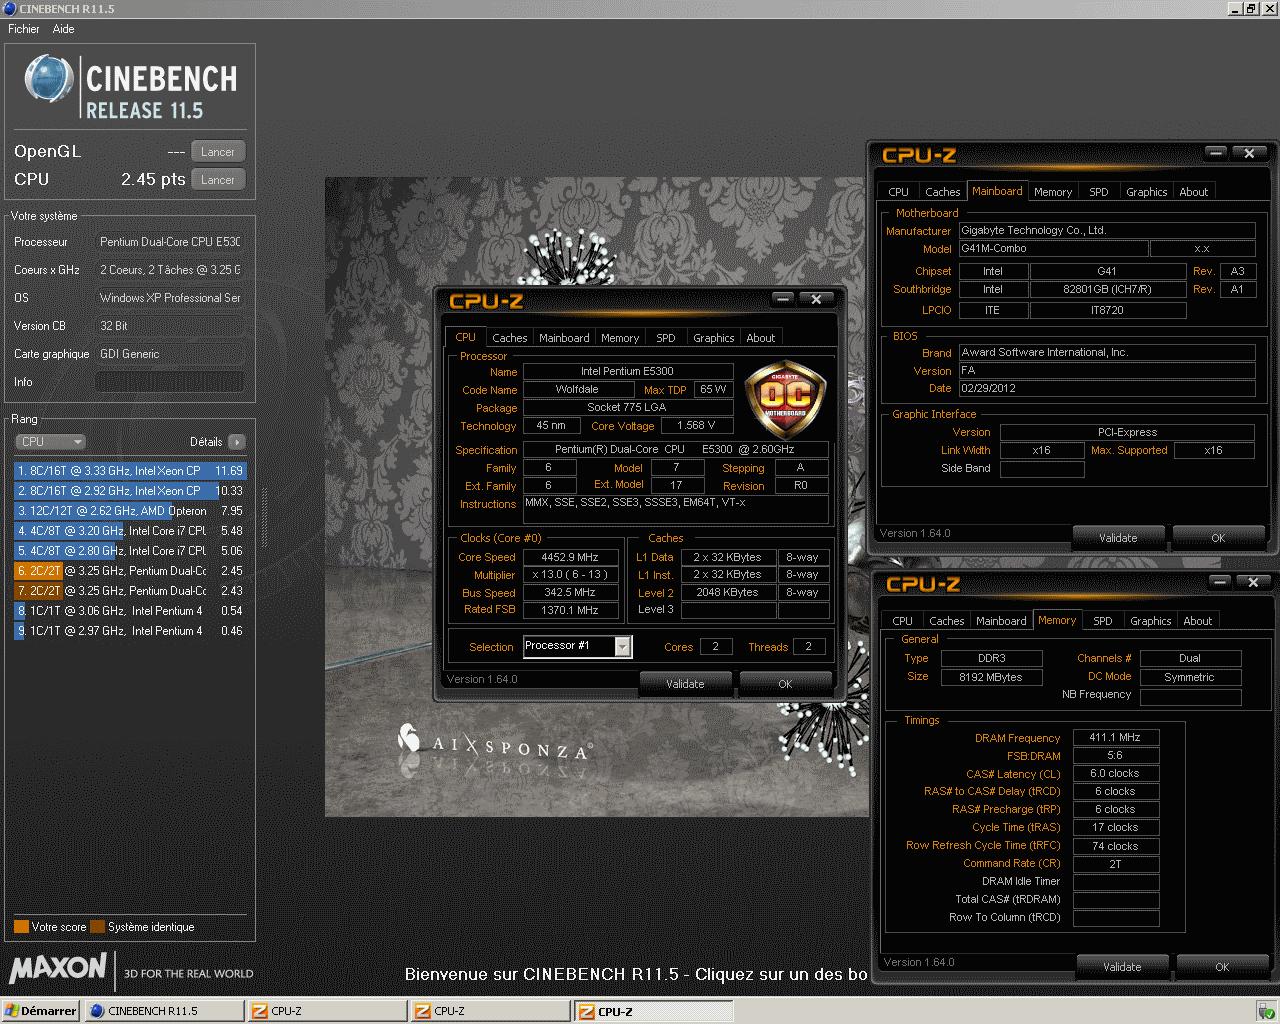Open the CPU ranking type dropdown
The image size is (1280, 1024).
tap(51, 441)
